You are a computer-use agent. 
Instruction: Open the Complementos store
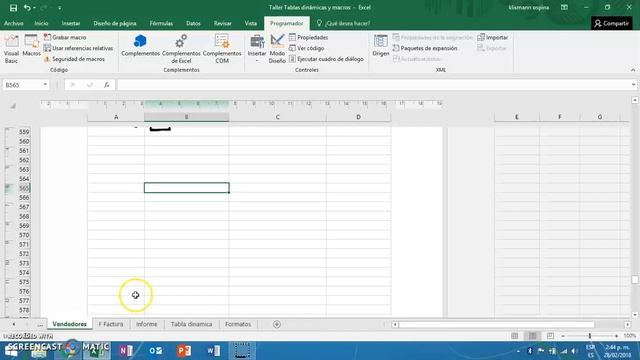point(140,46)
